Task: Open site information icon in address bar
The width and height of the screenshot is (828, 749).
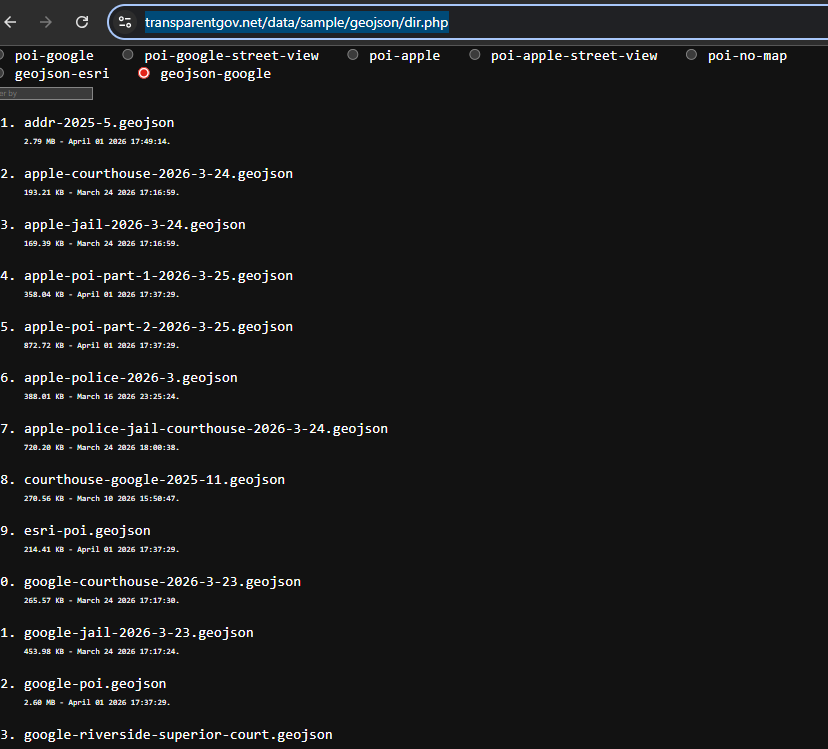Action: tap(125, 22)
